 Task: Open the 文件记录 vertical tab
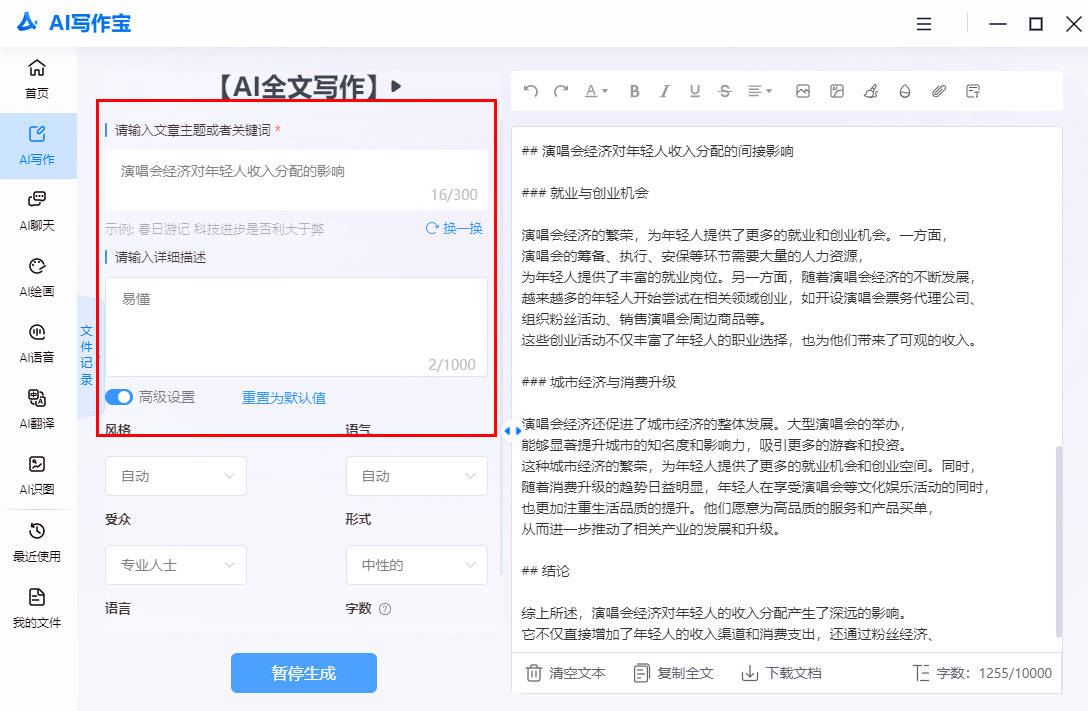tap(87, 352)
